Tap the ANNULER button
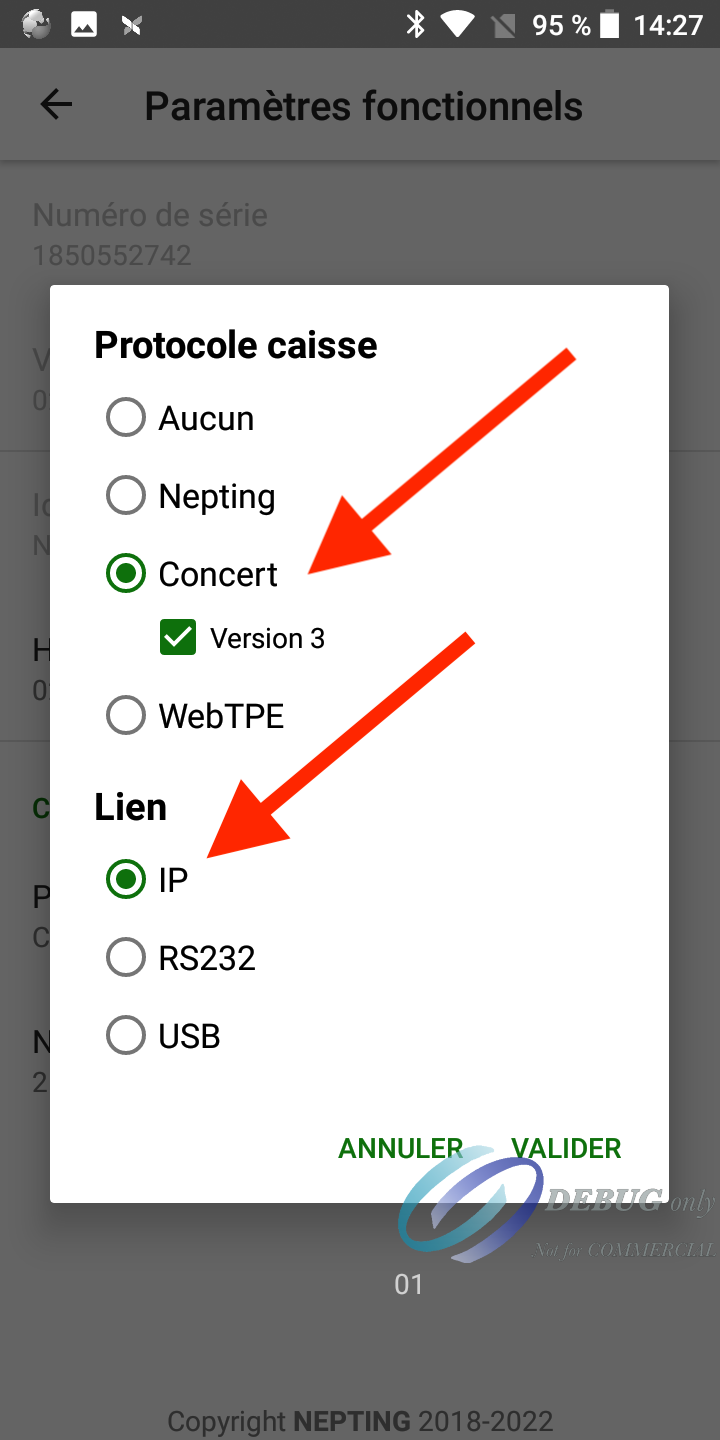Screen dimensions: 720x1440 (x=400, y=1148)
